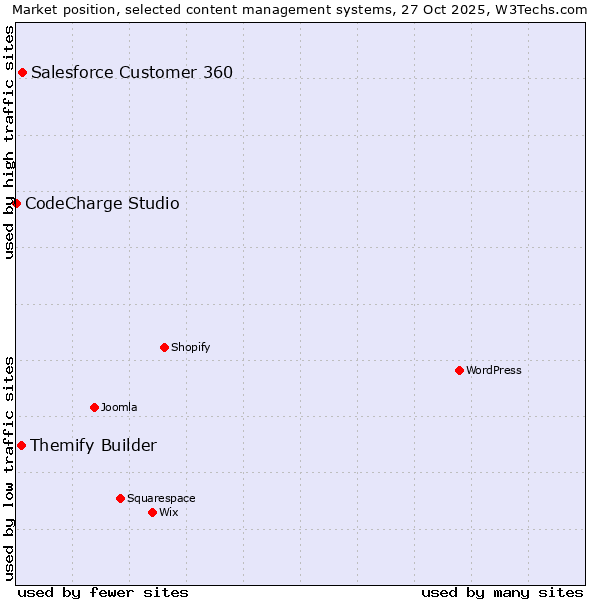Select the "used by high traffic sites" axis label
The image size is (600, 600).
coord(9,141)
